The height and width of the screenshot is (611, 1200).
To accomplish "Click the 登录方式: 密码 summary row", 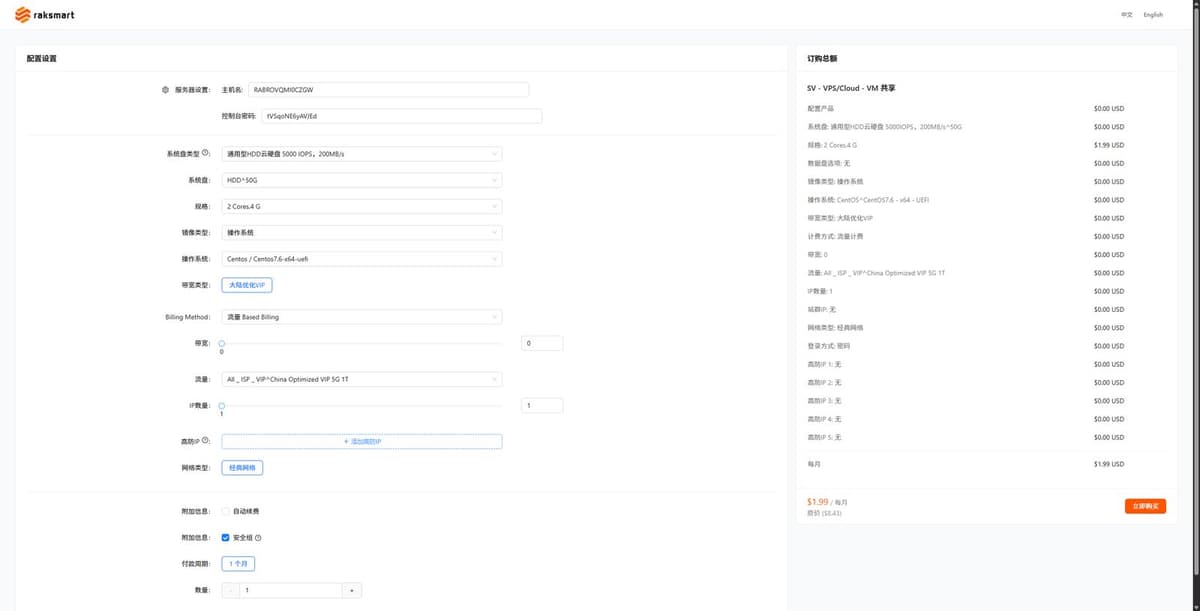I will 967,346.
